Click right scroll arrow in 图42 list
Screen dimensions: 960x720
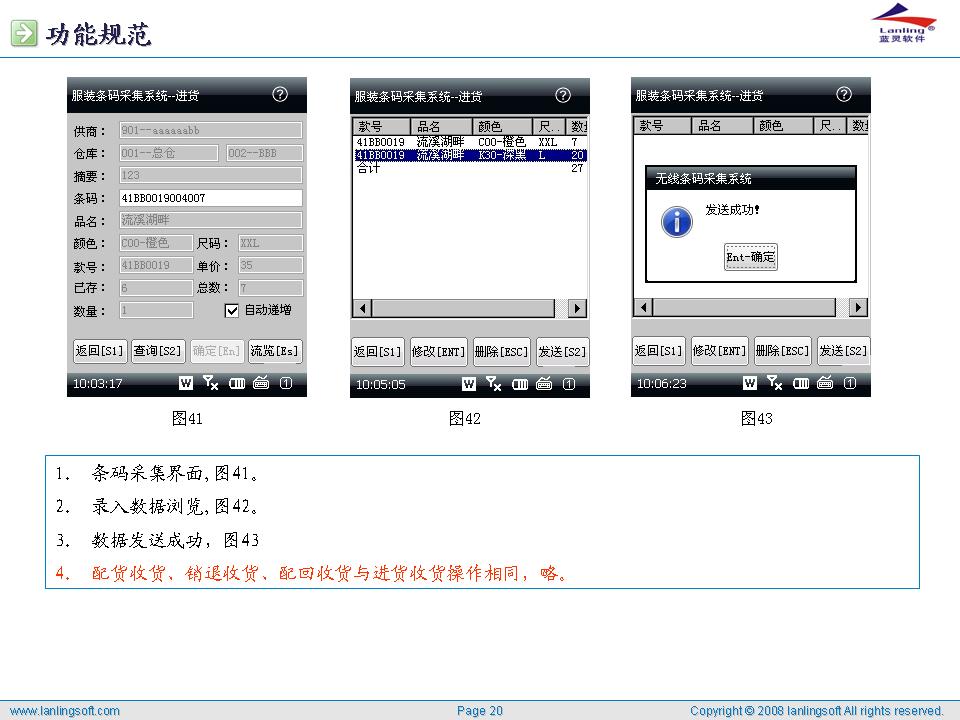pyautogui.click(x=577, y=309)
